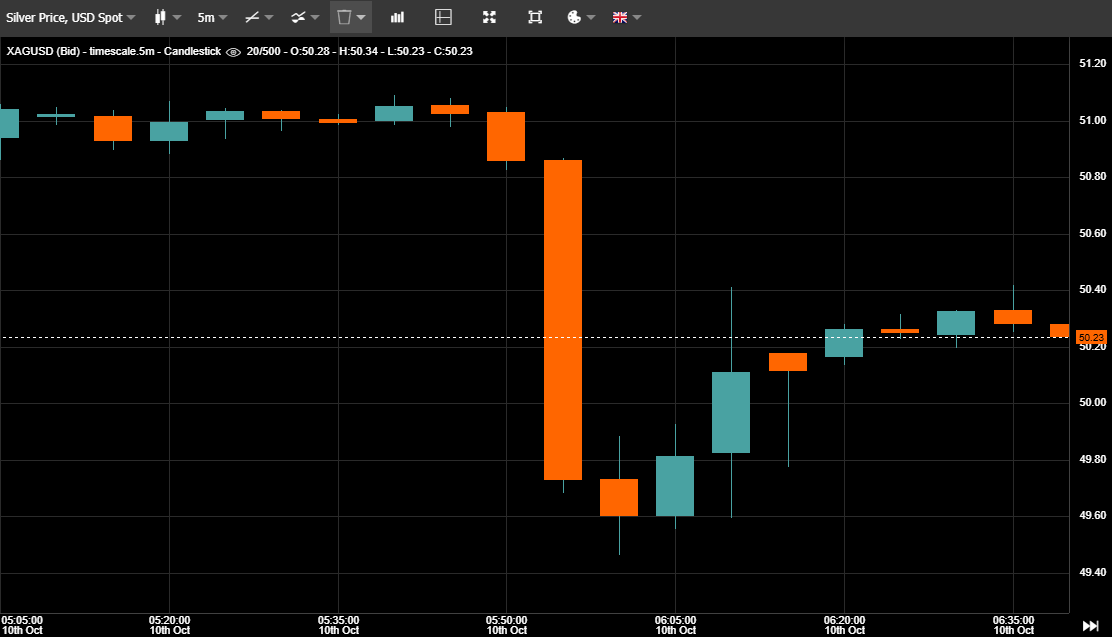Click the indicators/studies icon

298,17
